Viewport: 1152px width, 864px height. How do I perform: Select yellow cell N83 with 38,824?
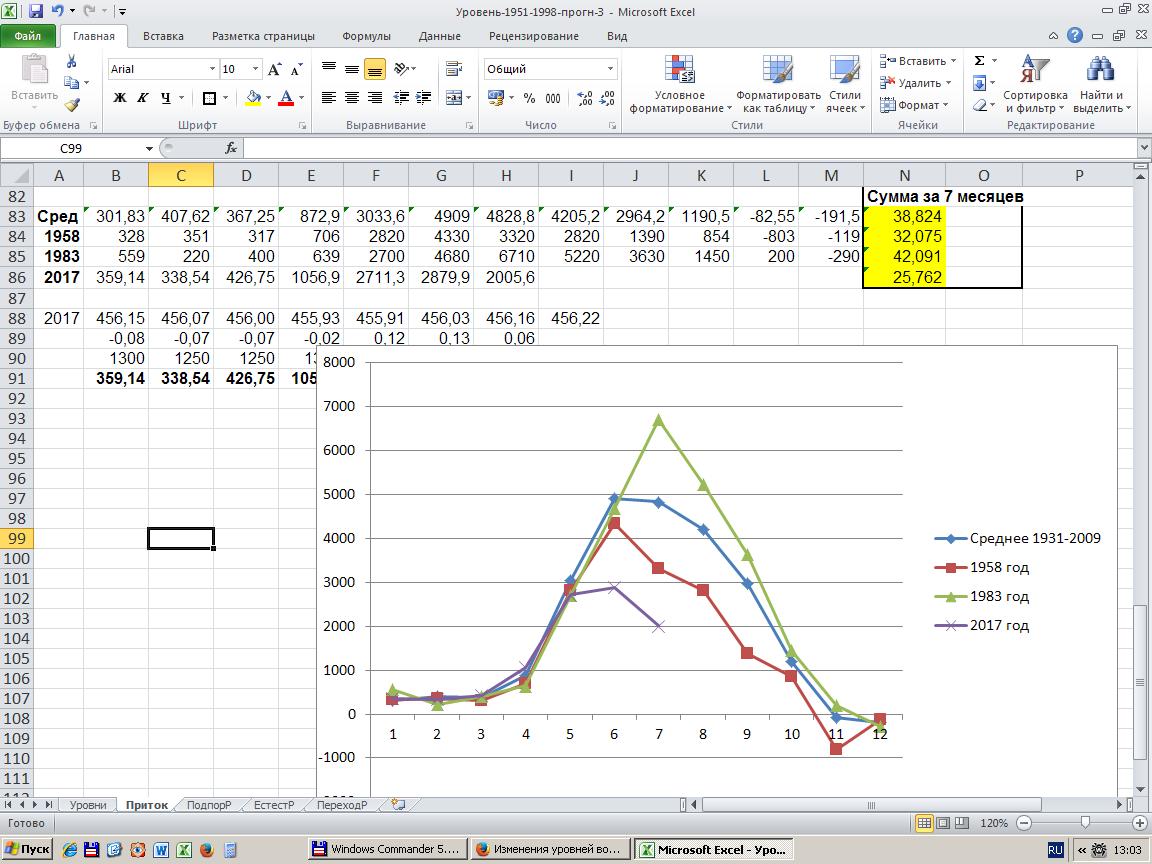(x=904, y=217)
